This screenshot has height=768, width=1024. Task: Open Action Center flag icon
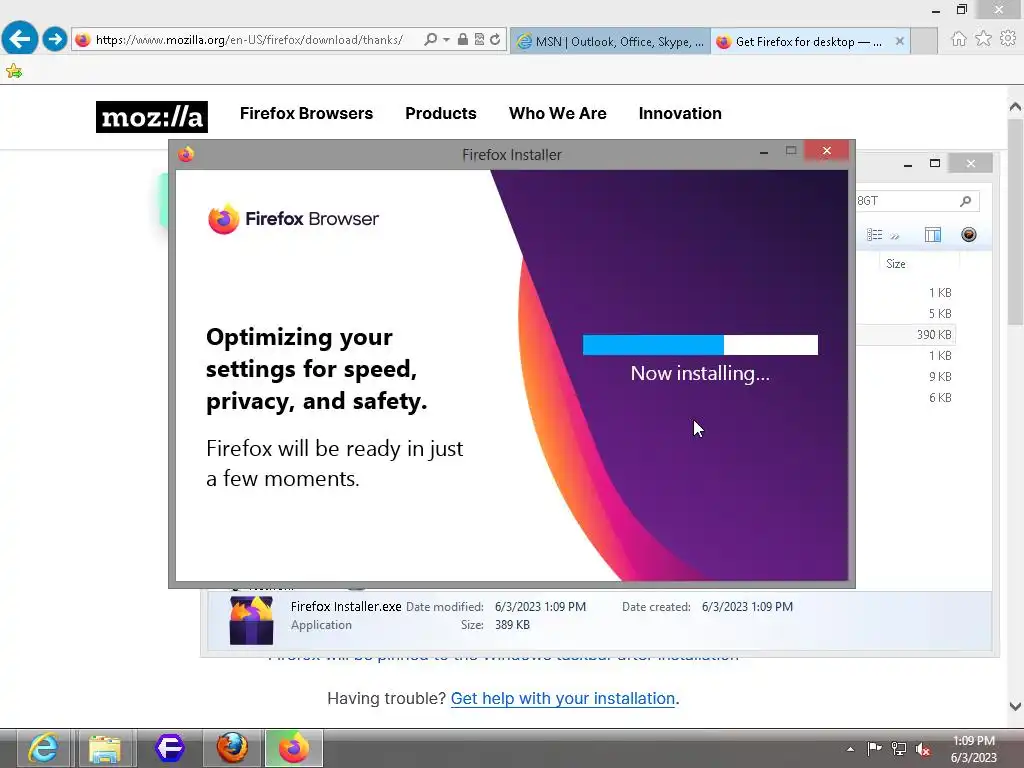[874, 749]
